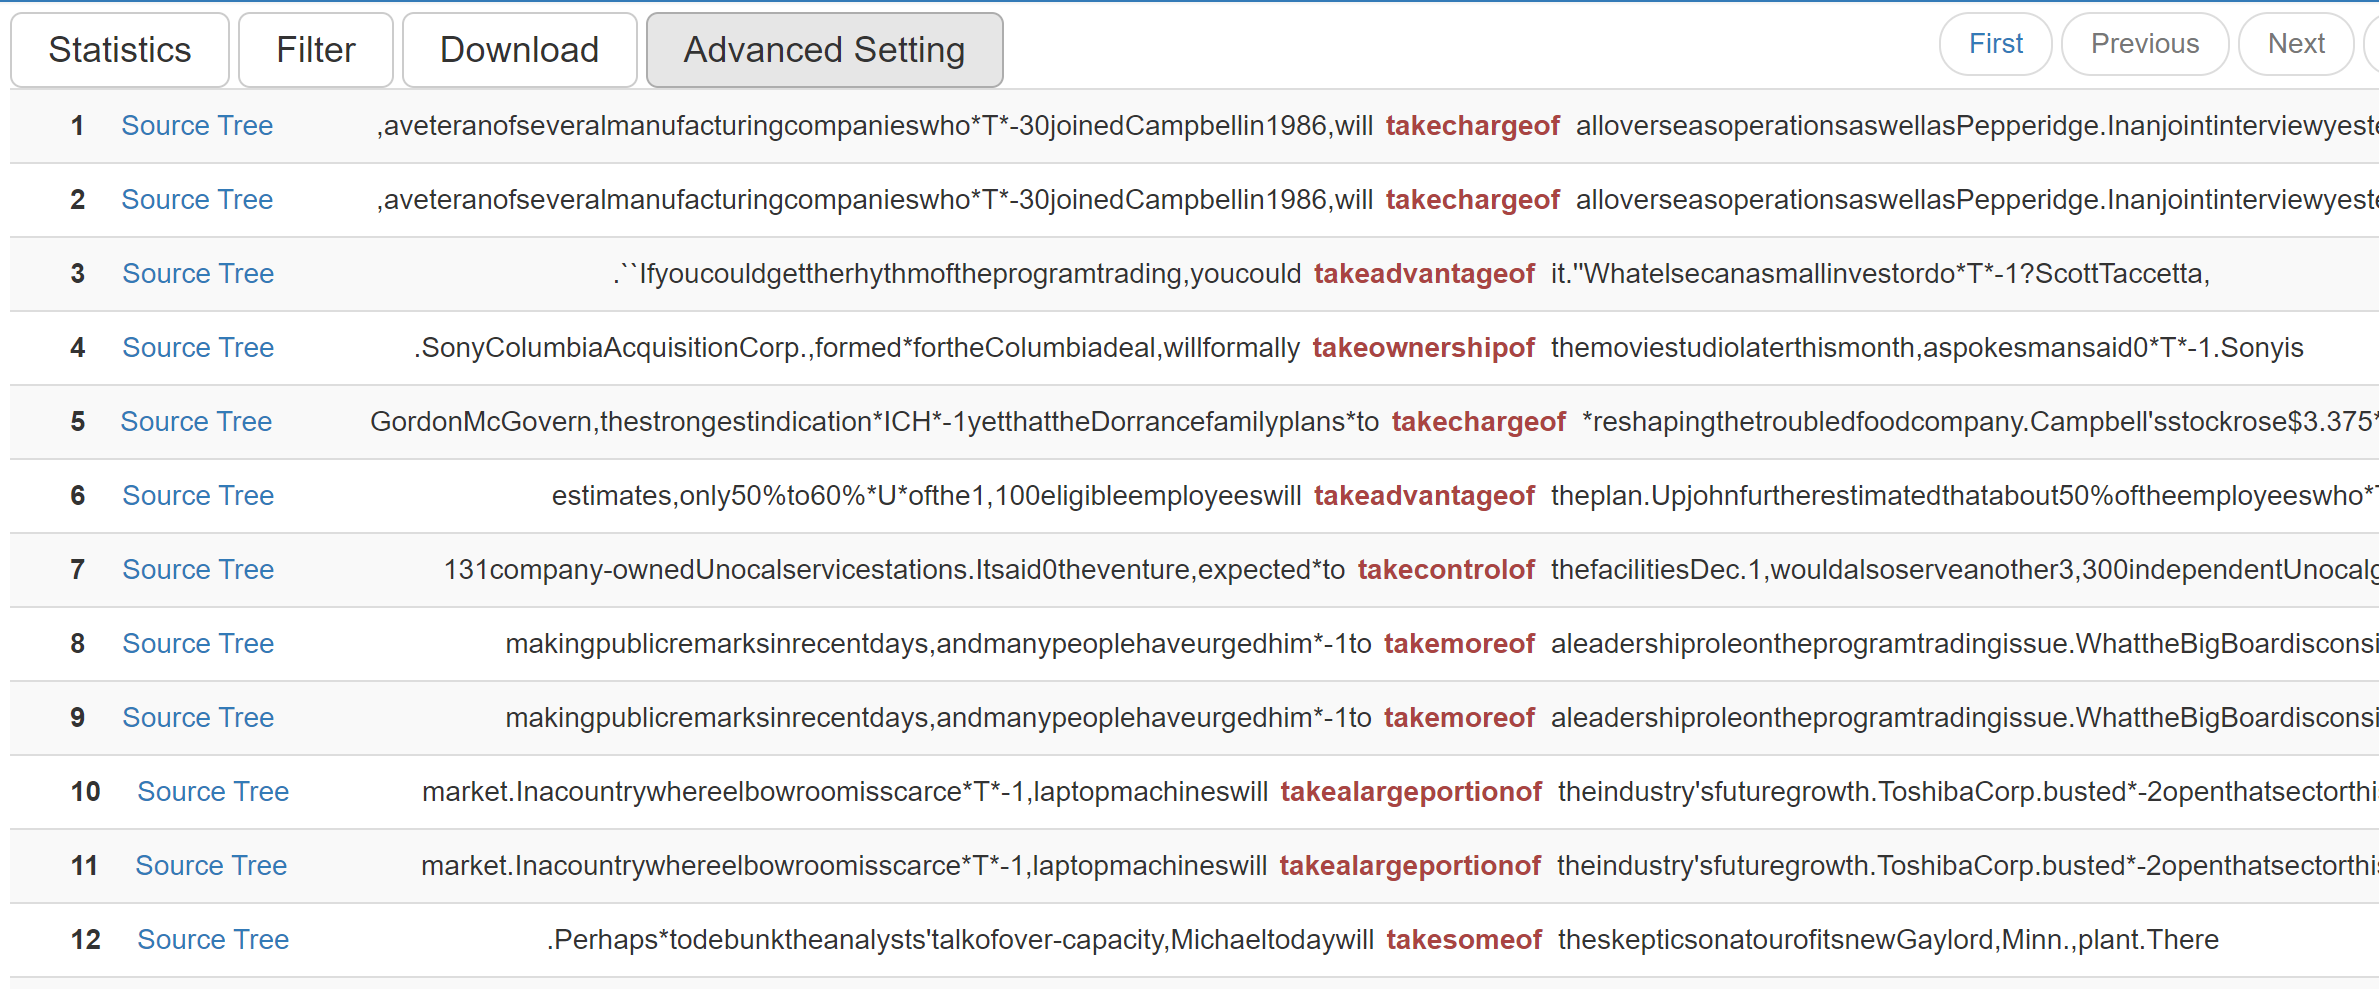2379x989 pixels.
Task: Open Source Tree for result 10
Action: pyautogui.click(x=213, y=792)
